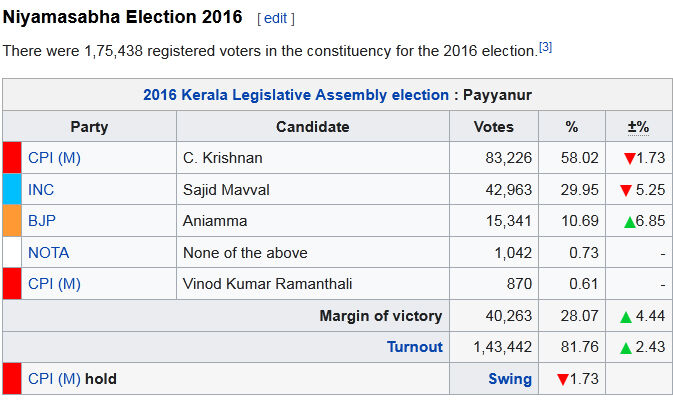This screenshot has width=673, height=408.
Task: Open the reference 3 footnote link
Action: click(545, 47)
